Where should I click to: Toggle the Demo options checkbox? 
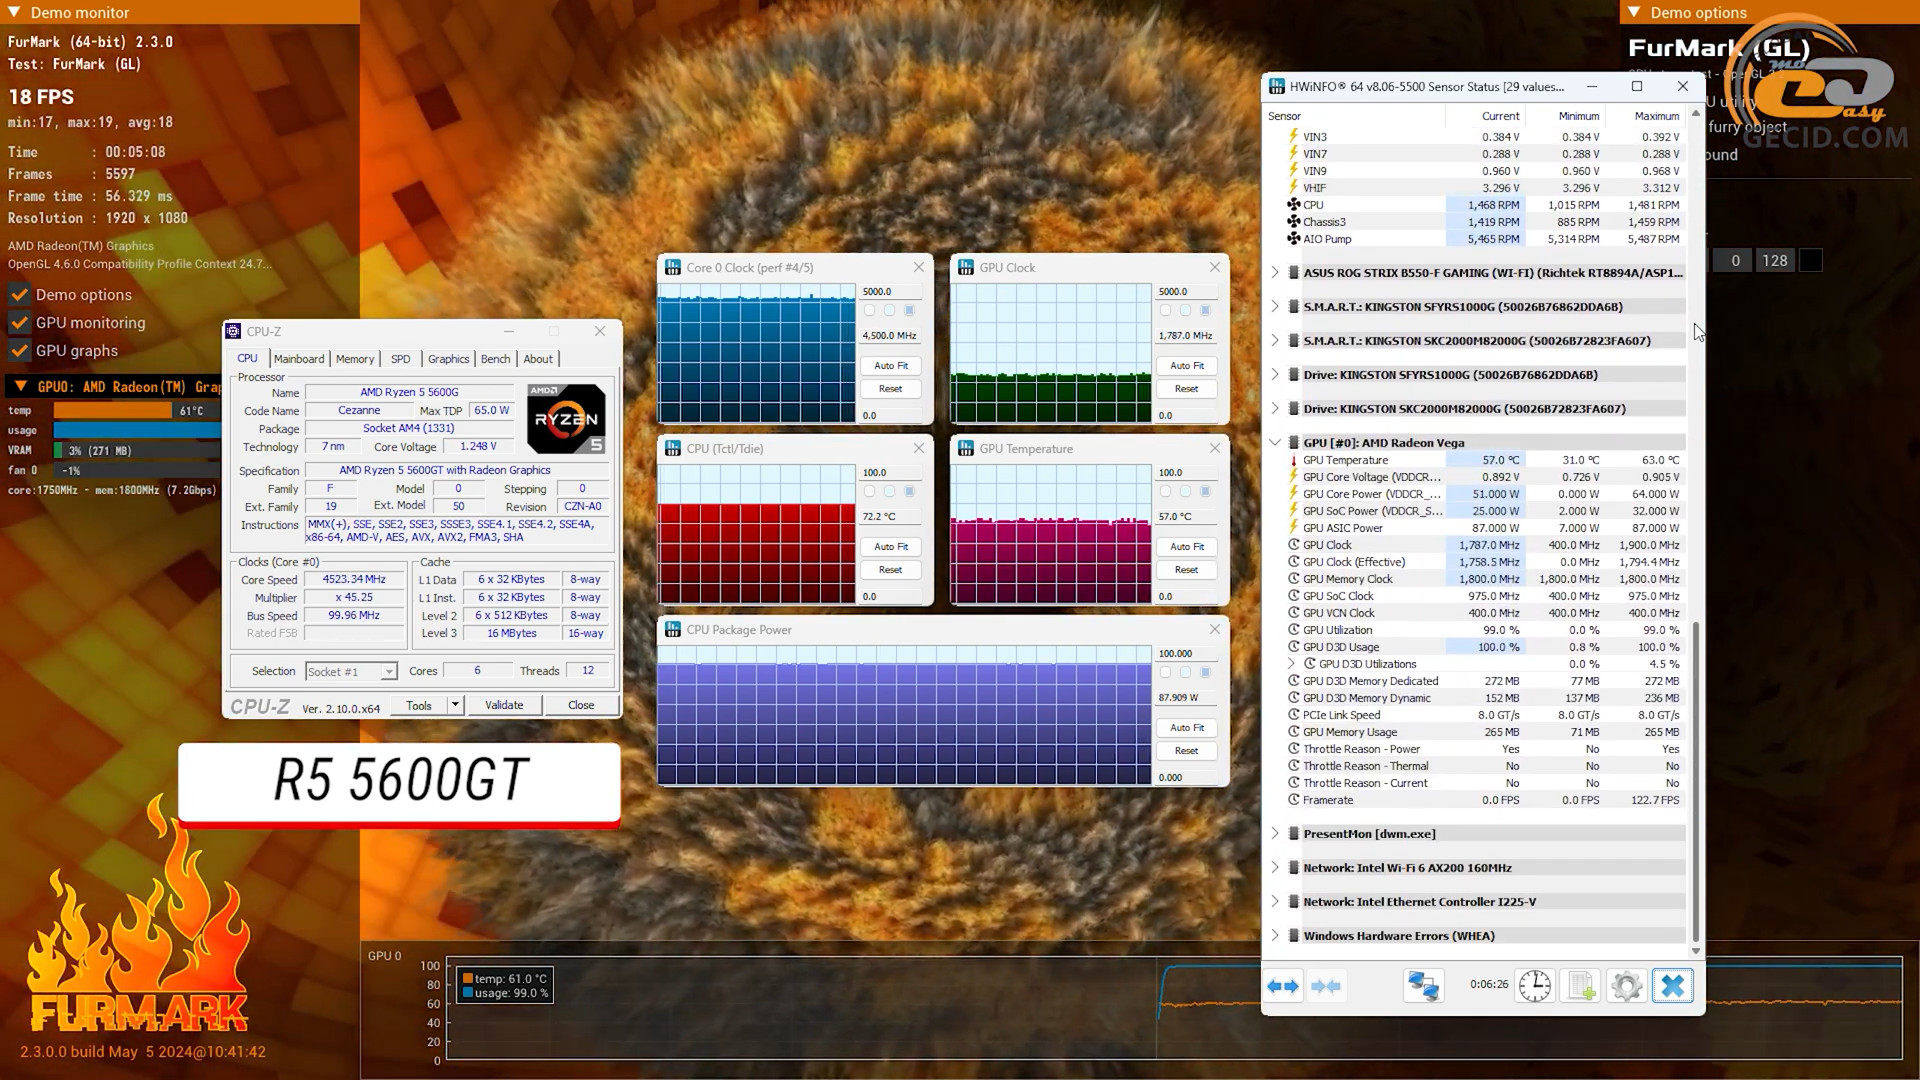coord(19,295)
